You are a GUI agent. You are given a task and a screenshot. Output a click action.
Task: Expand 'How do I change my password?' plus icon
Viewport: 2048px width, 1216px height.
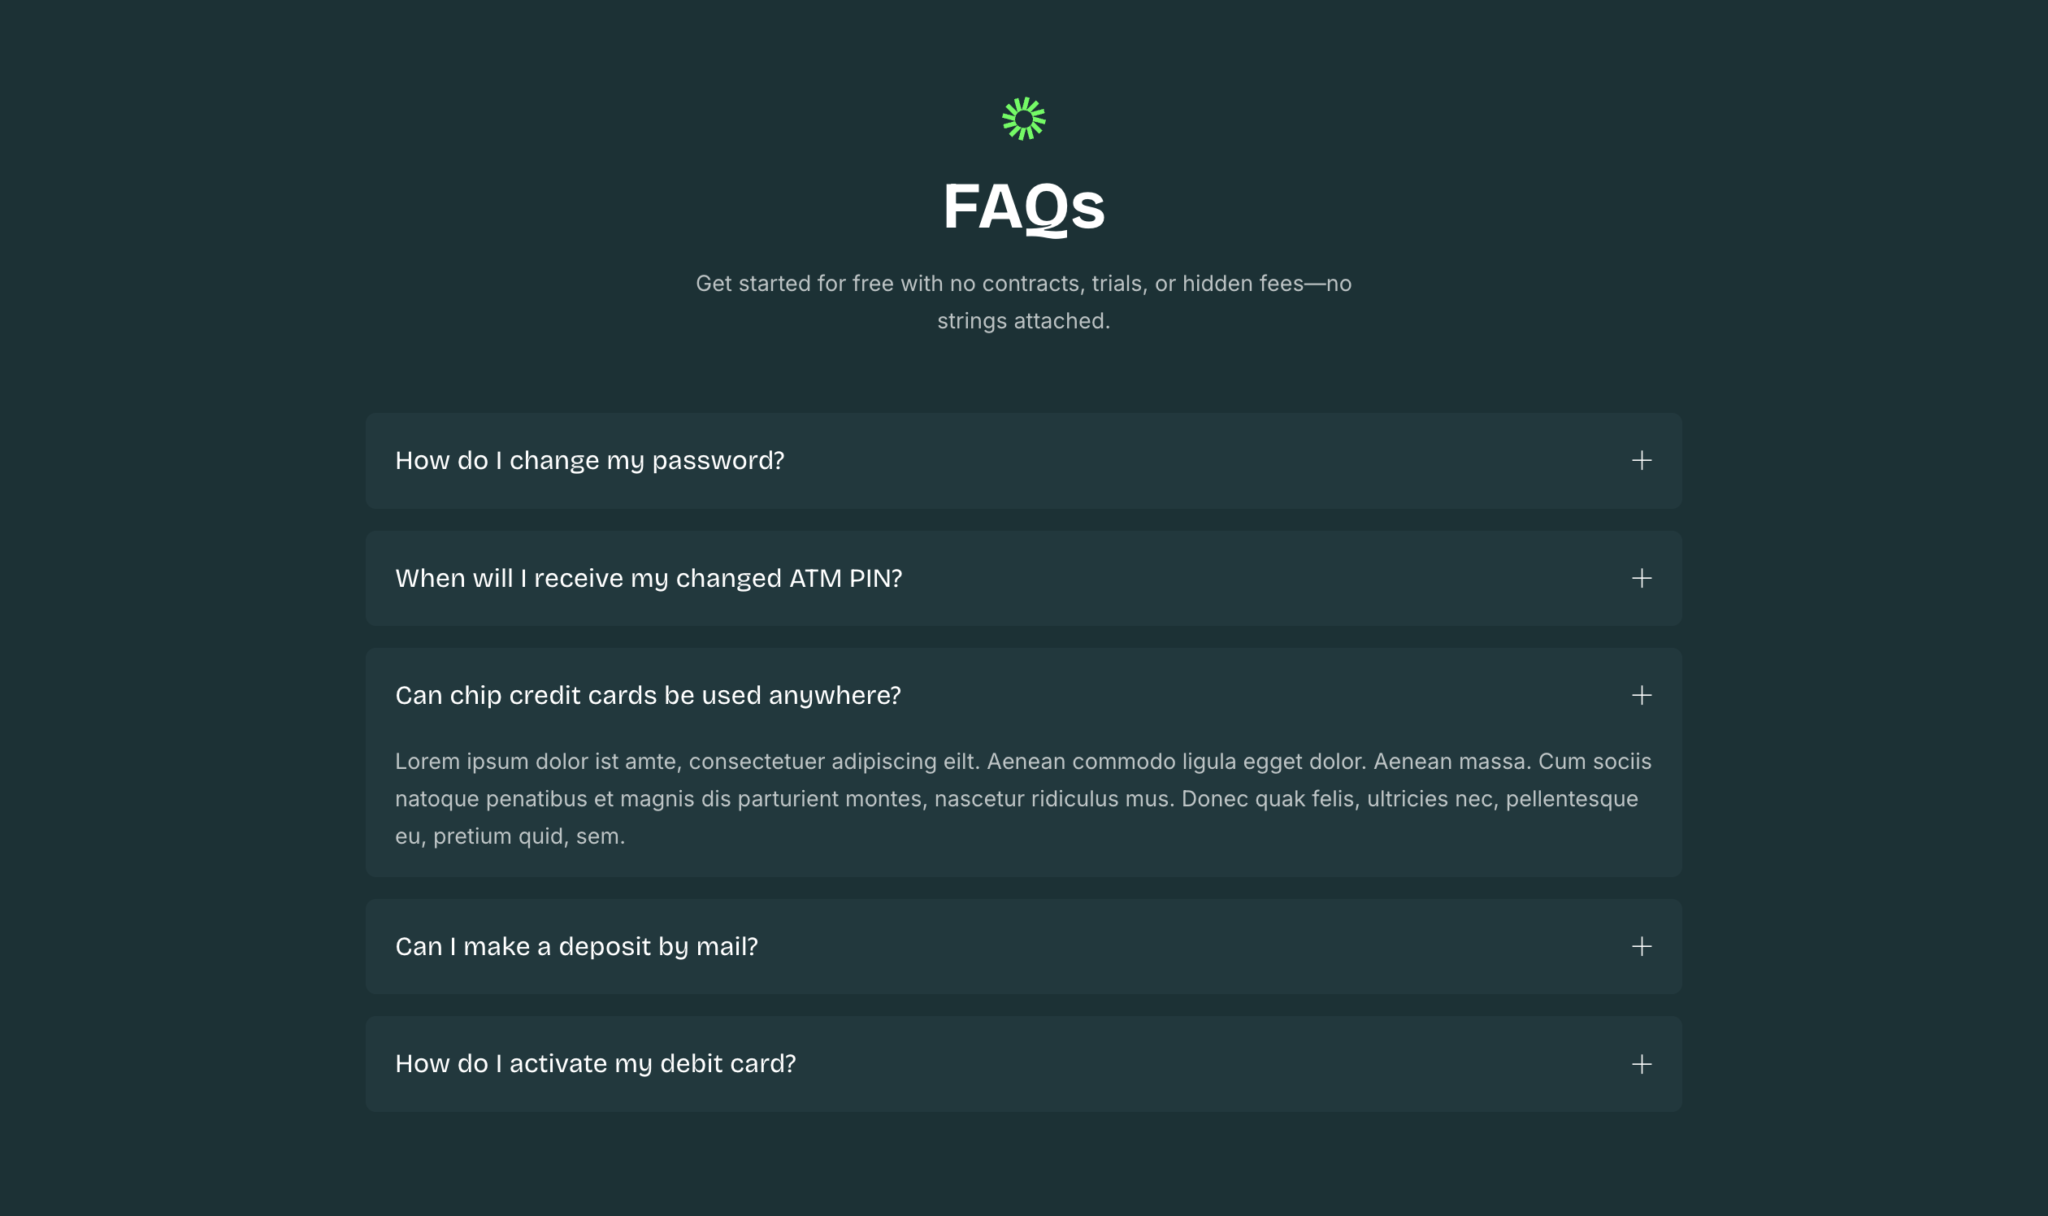click(1641, 461)
